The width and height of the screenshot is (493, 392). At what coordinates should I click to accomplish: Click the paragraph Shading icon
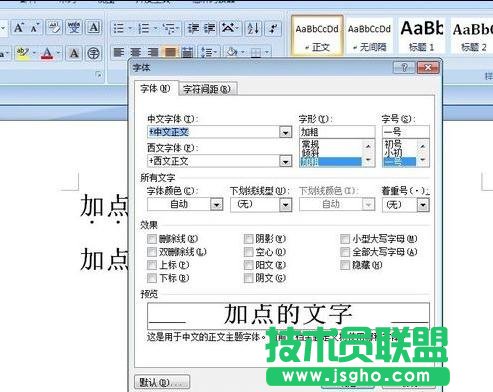(x=232, y=52)
